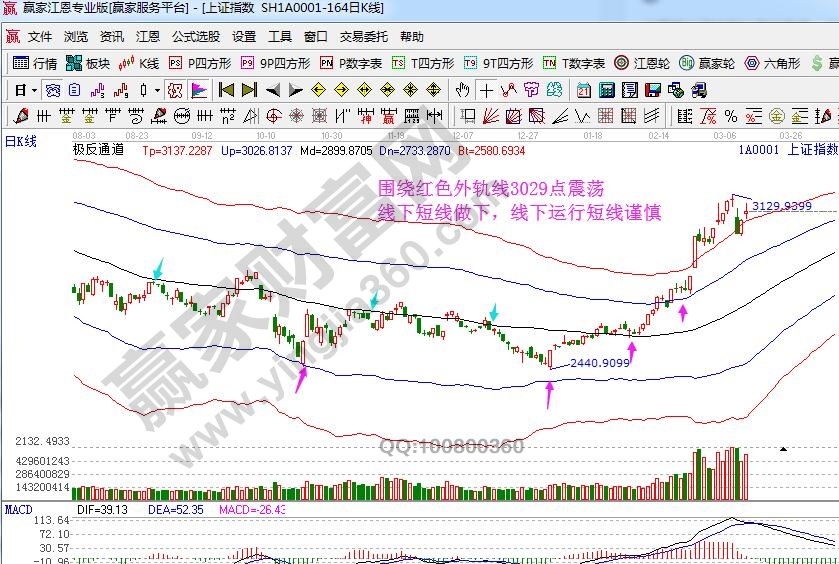Open the 江恩 menu
The height and width of the screenshot is (564, 839).
pyautogui.click(x=148, y=37)
